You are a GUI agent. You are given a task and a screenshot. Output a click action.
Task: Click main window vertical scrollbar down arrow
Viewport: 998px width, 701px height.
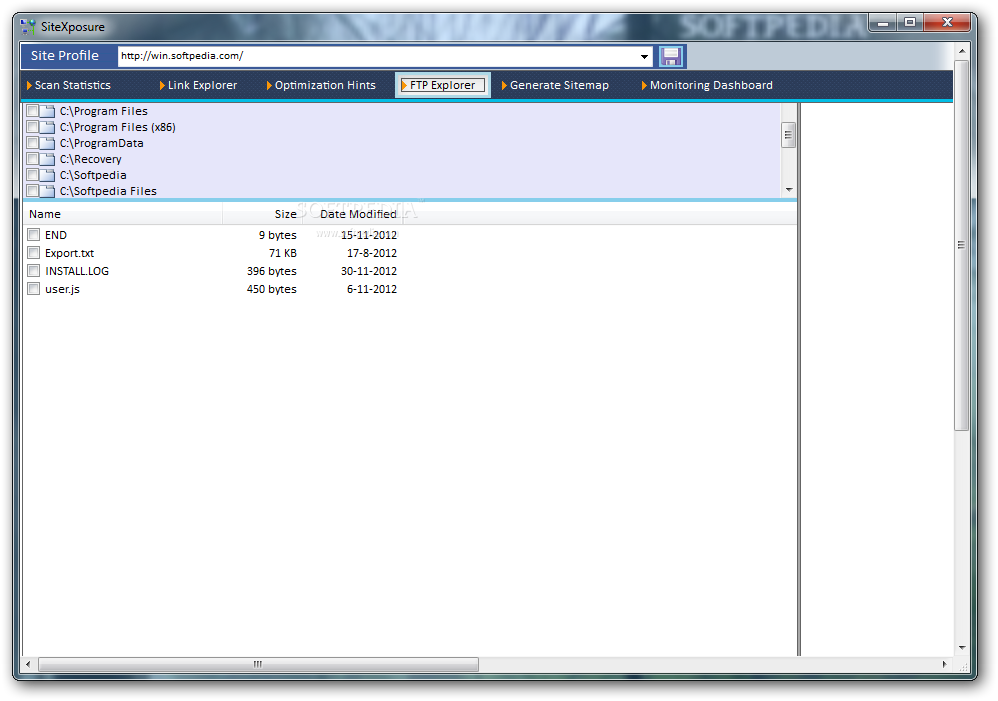[x=961, y=648]
